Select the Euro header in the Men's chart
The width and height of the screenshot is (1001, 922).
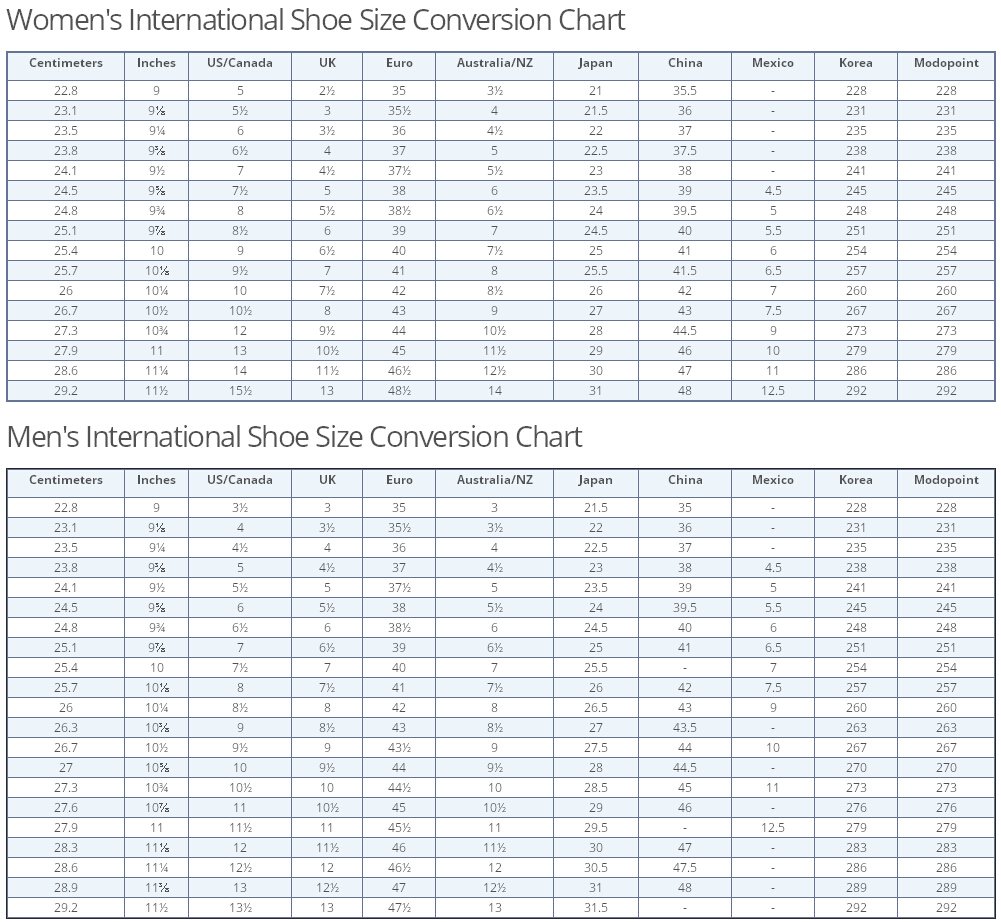click(x=399, y=480)
